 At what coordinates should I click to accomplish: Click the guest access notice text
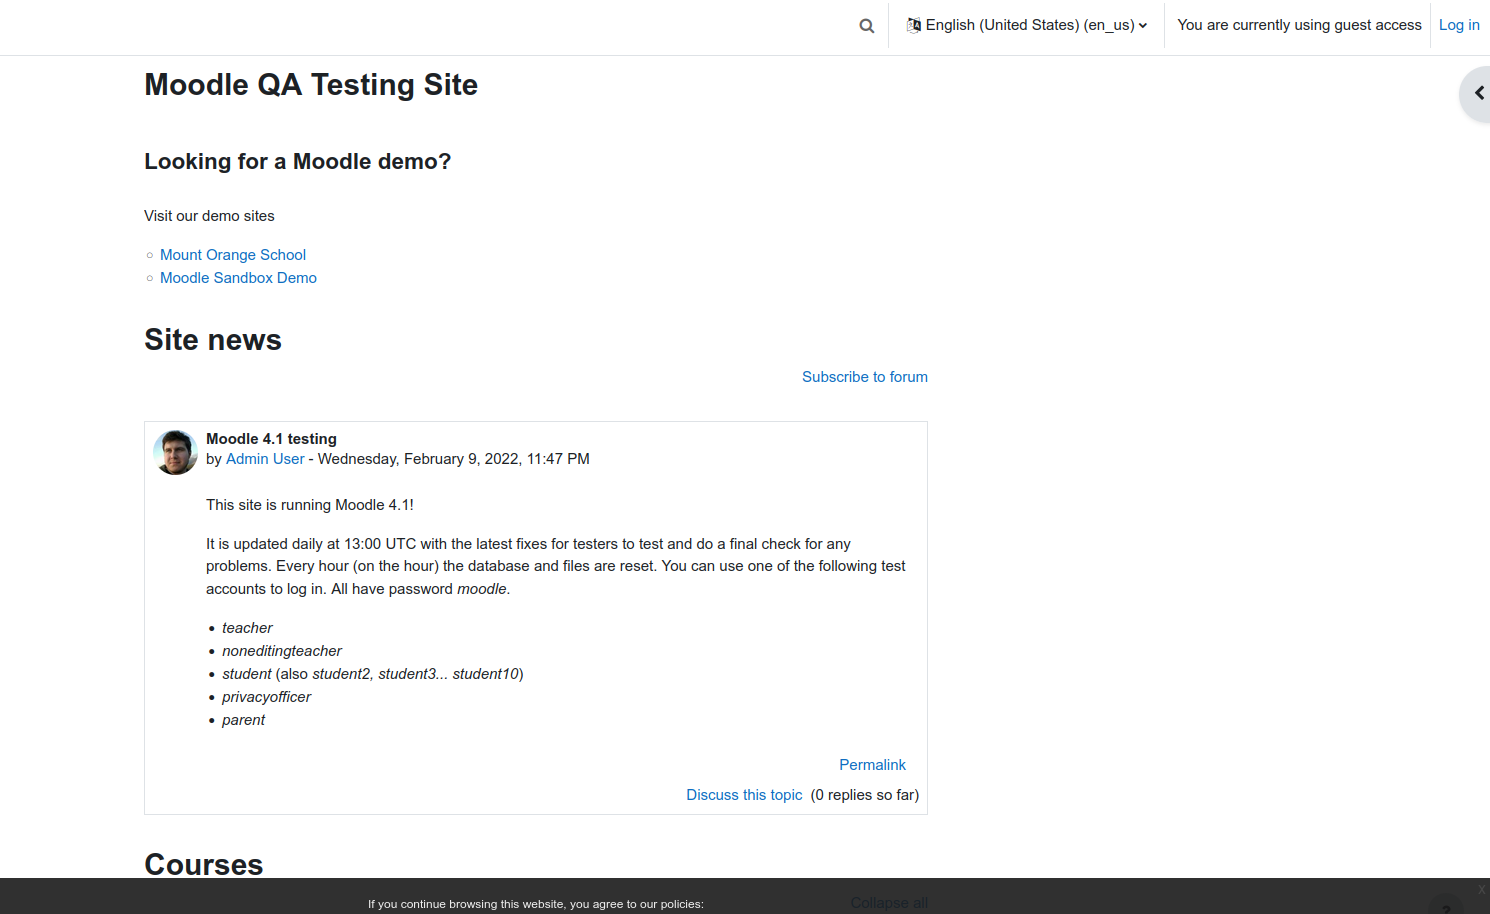coord(1299,25)
